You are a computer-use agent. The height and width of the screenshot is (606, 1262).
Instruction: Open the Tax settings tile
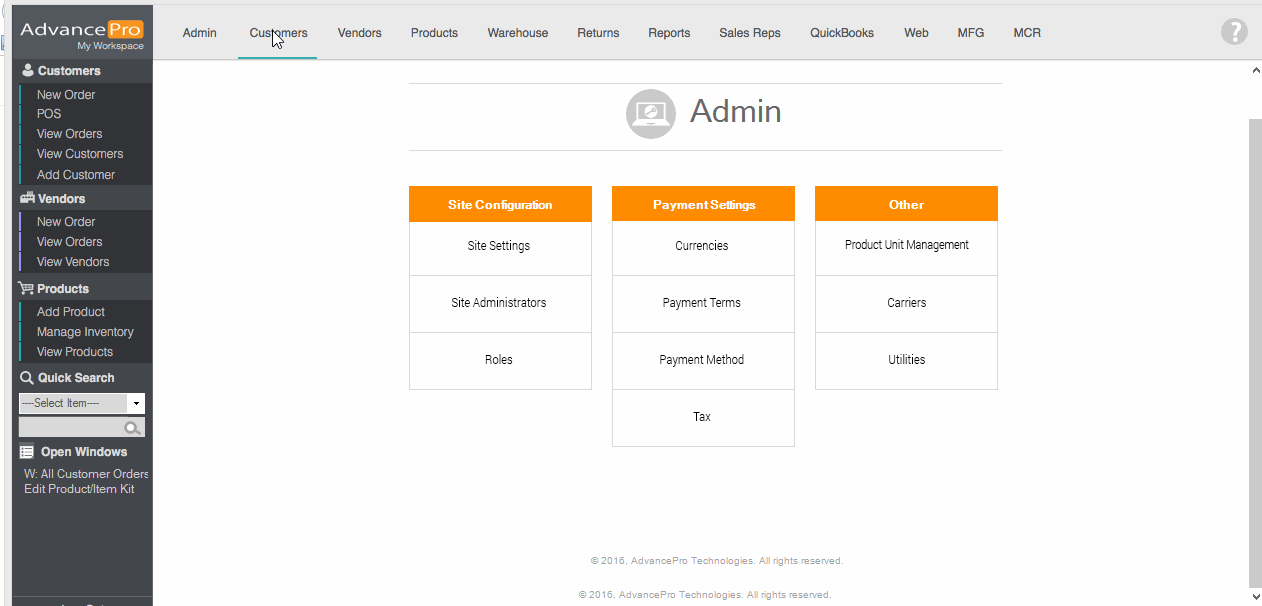coord(702,417)
